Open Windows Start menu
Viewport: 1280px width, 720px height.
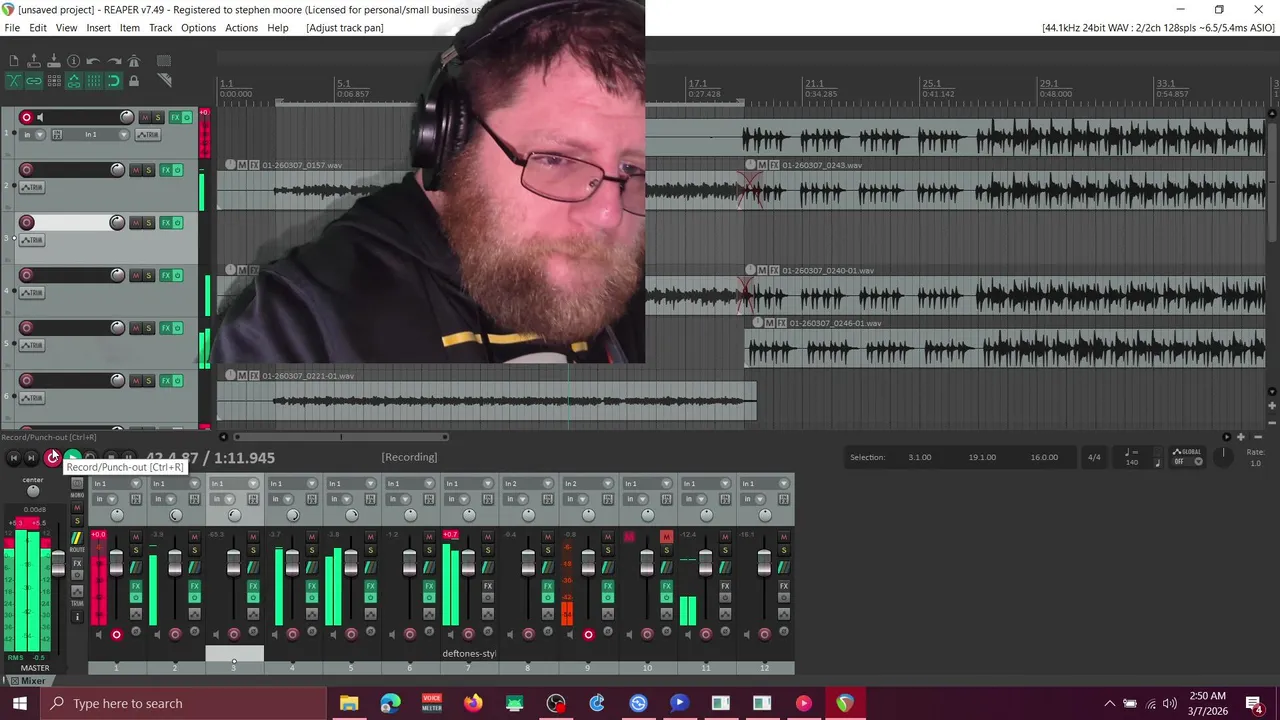[20, 703]
